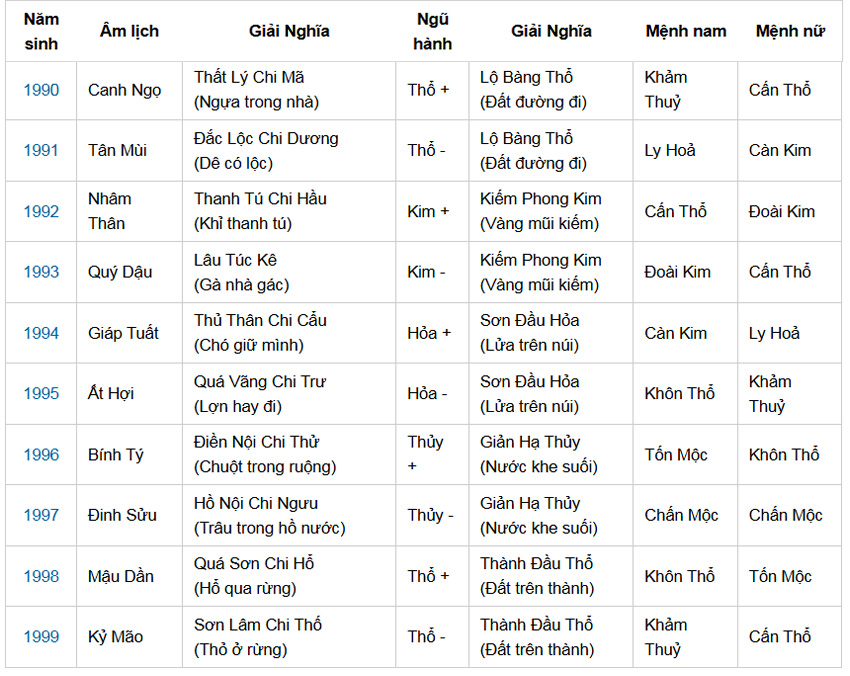850x676 pixels.
Task: Open the 1996 year link
Action: 41,455
